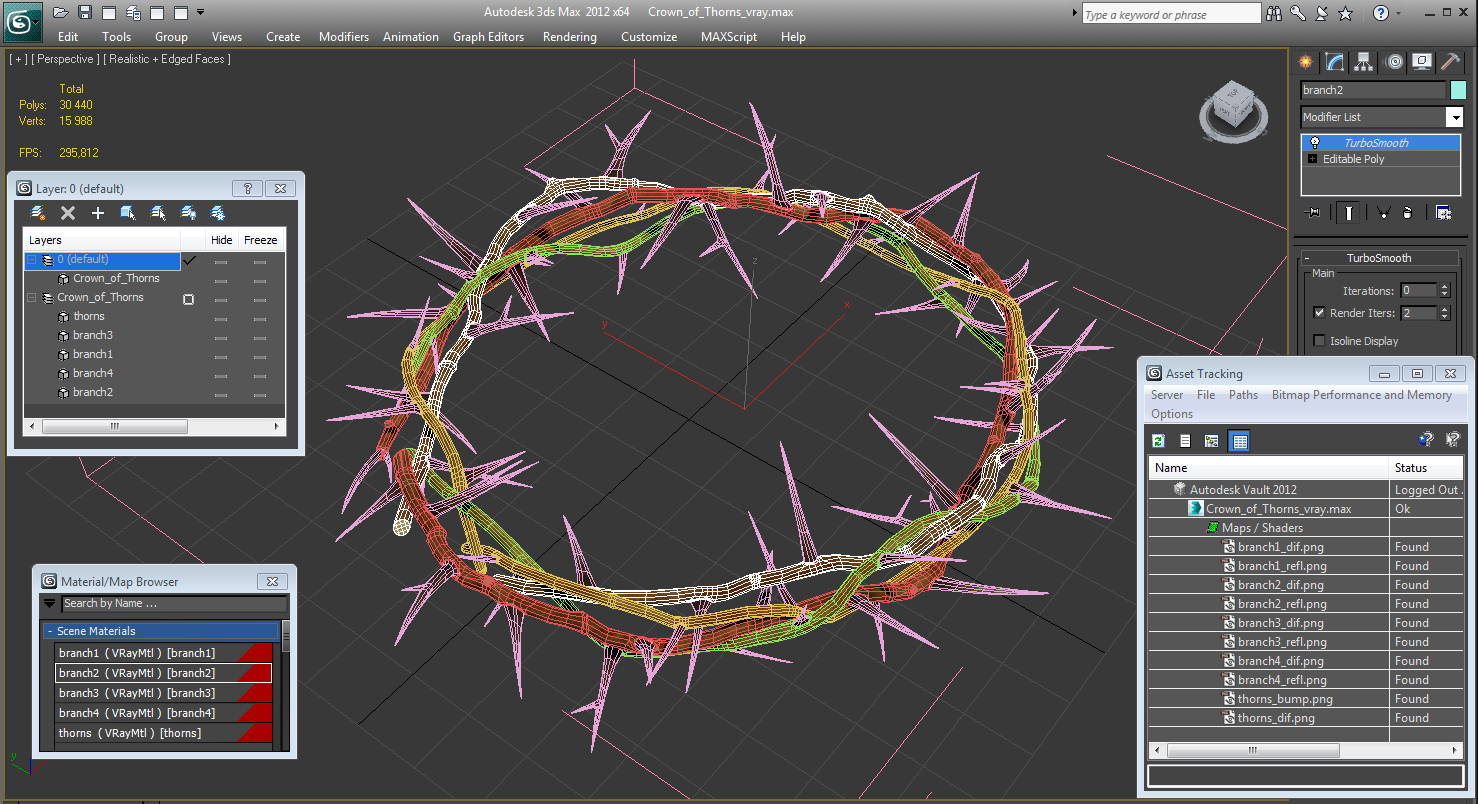
Task: Click the Open File folder icon
Action: [x=61, y=13]
